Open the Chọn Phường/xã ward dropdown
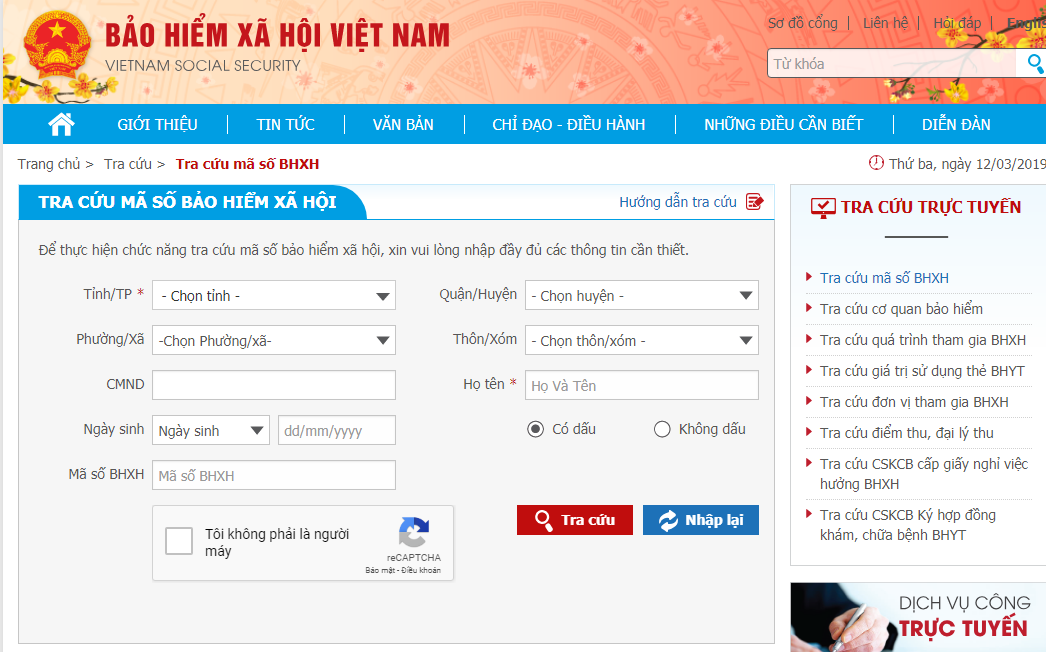 click(x=274, y=340)
